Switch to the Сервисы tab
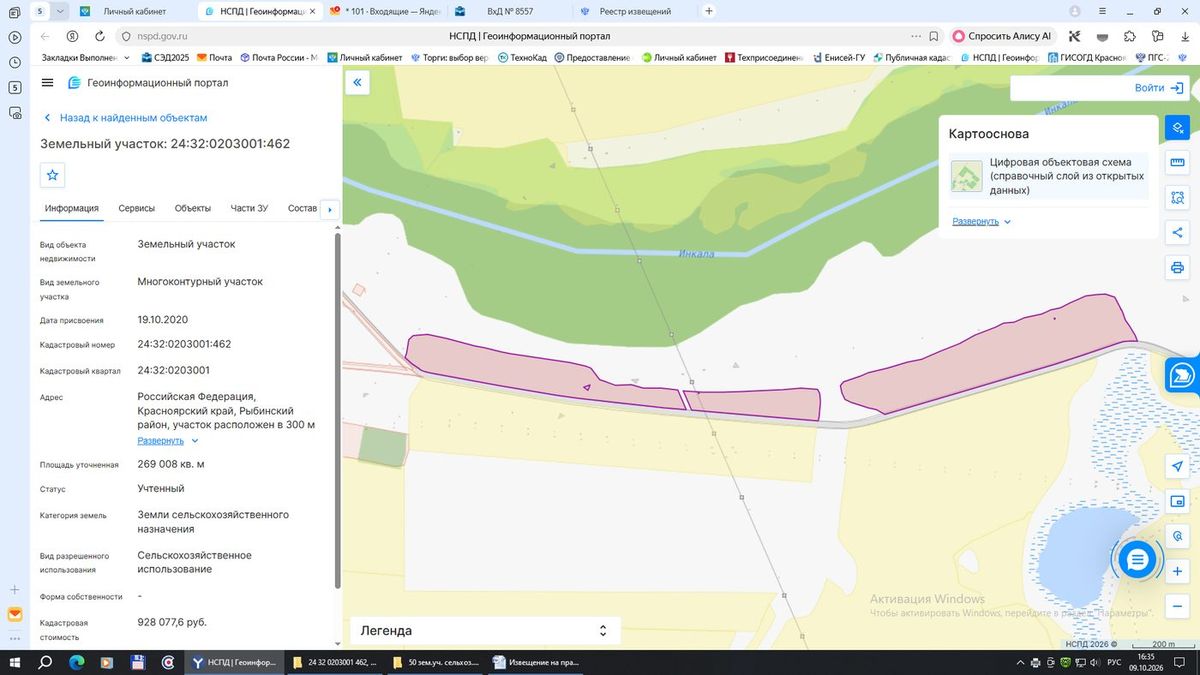 (137, 208)
